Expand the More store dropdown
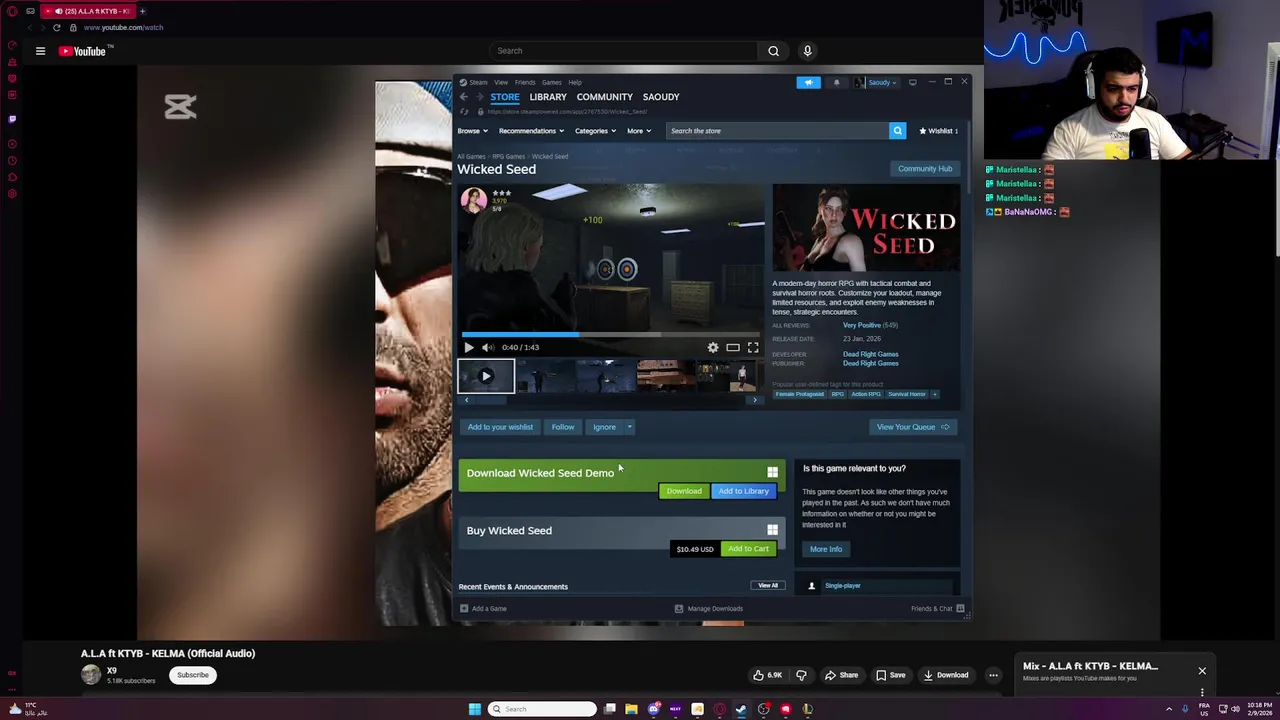 [639, 131]
